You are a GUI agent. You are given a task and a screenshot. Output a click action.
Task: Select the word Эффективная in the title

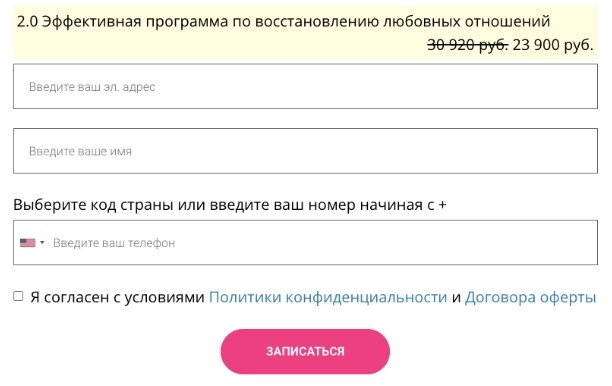(91, 21)
